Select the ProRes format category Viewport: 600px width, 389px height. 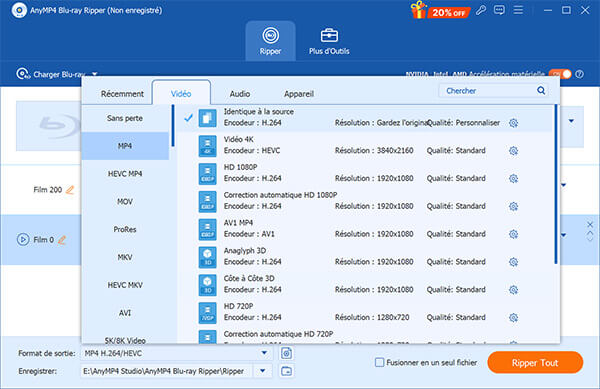point(125,229)
